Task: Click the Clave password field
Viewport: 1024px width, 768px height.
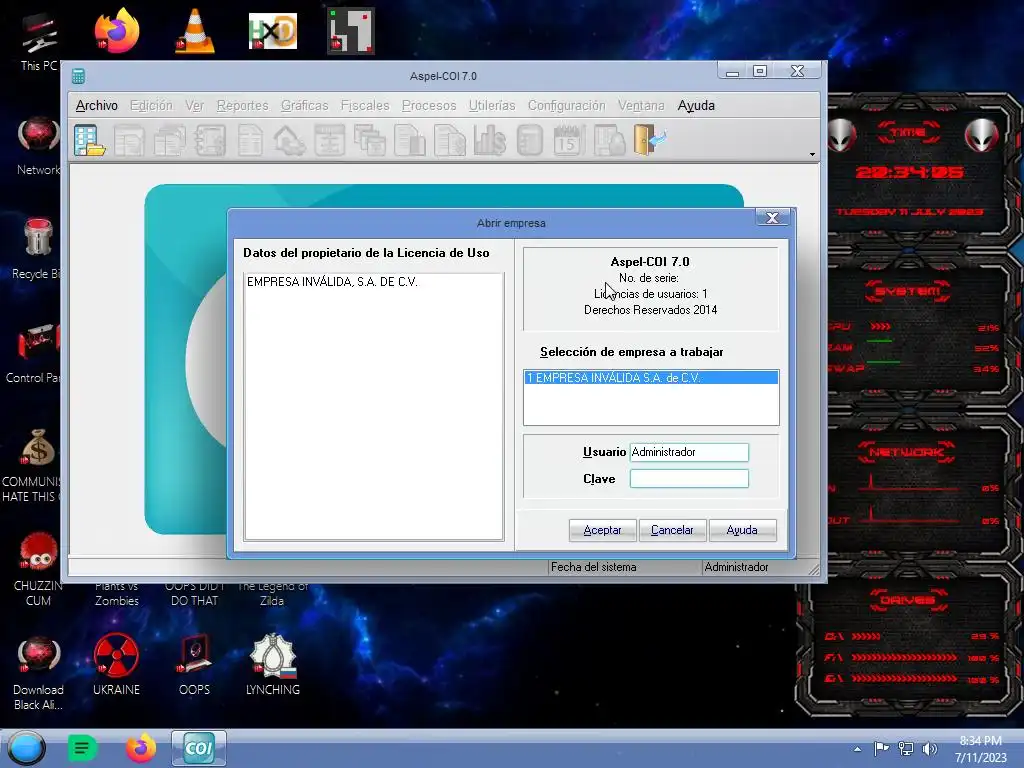Action: tap(689, 479)
